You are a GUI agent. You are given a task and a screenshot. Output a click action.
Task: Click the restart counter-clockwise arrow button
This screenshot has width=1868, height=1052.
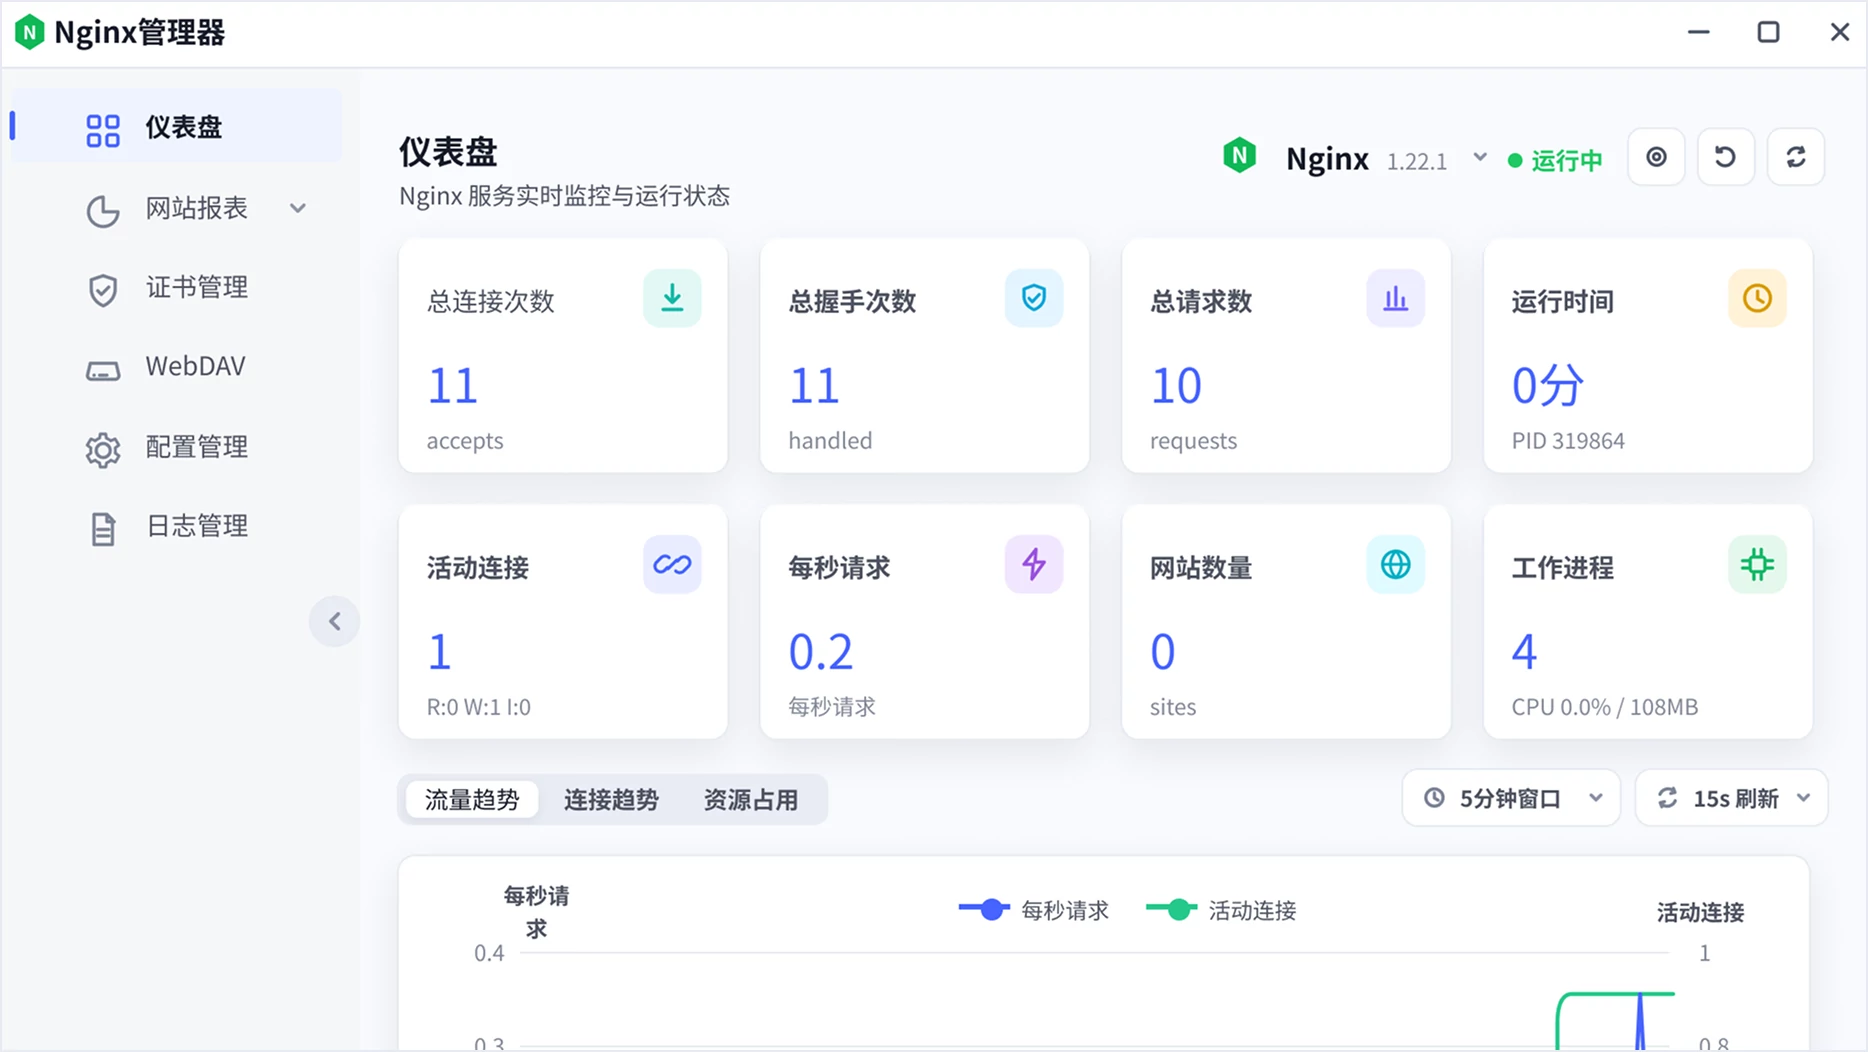coord(1726,157)
